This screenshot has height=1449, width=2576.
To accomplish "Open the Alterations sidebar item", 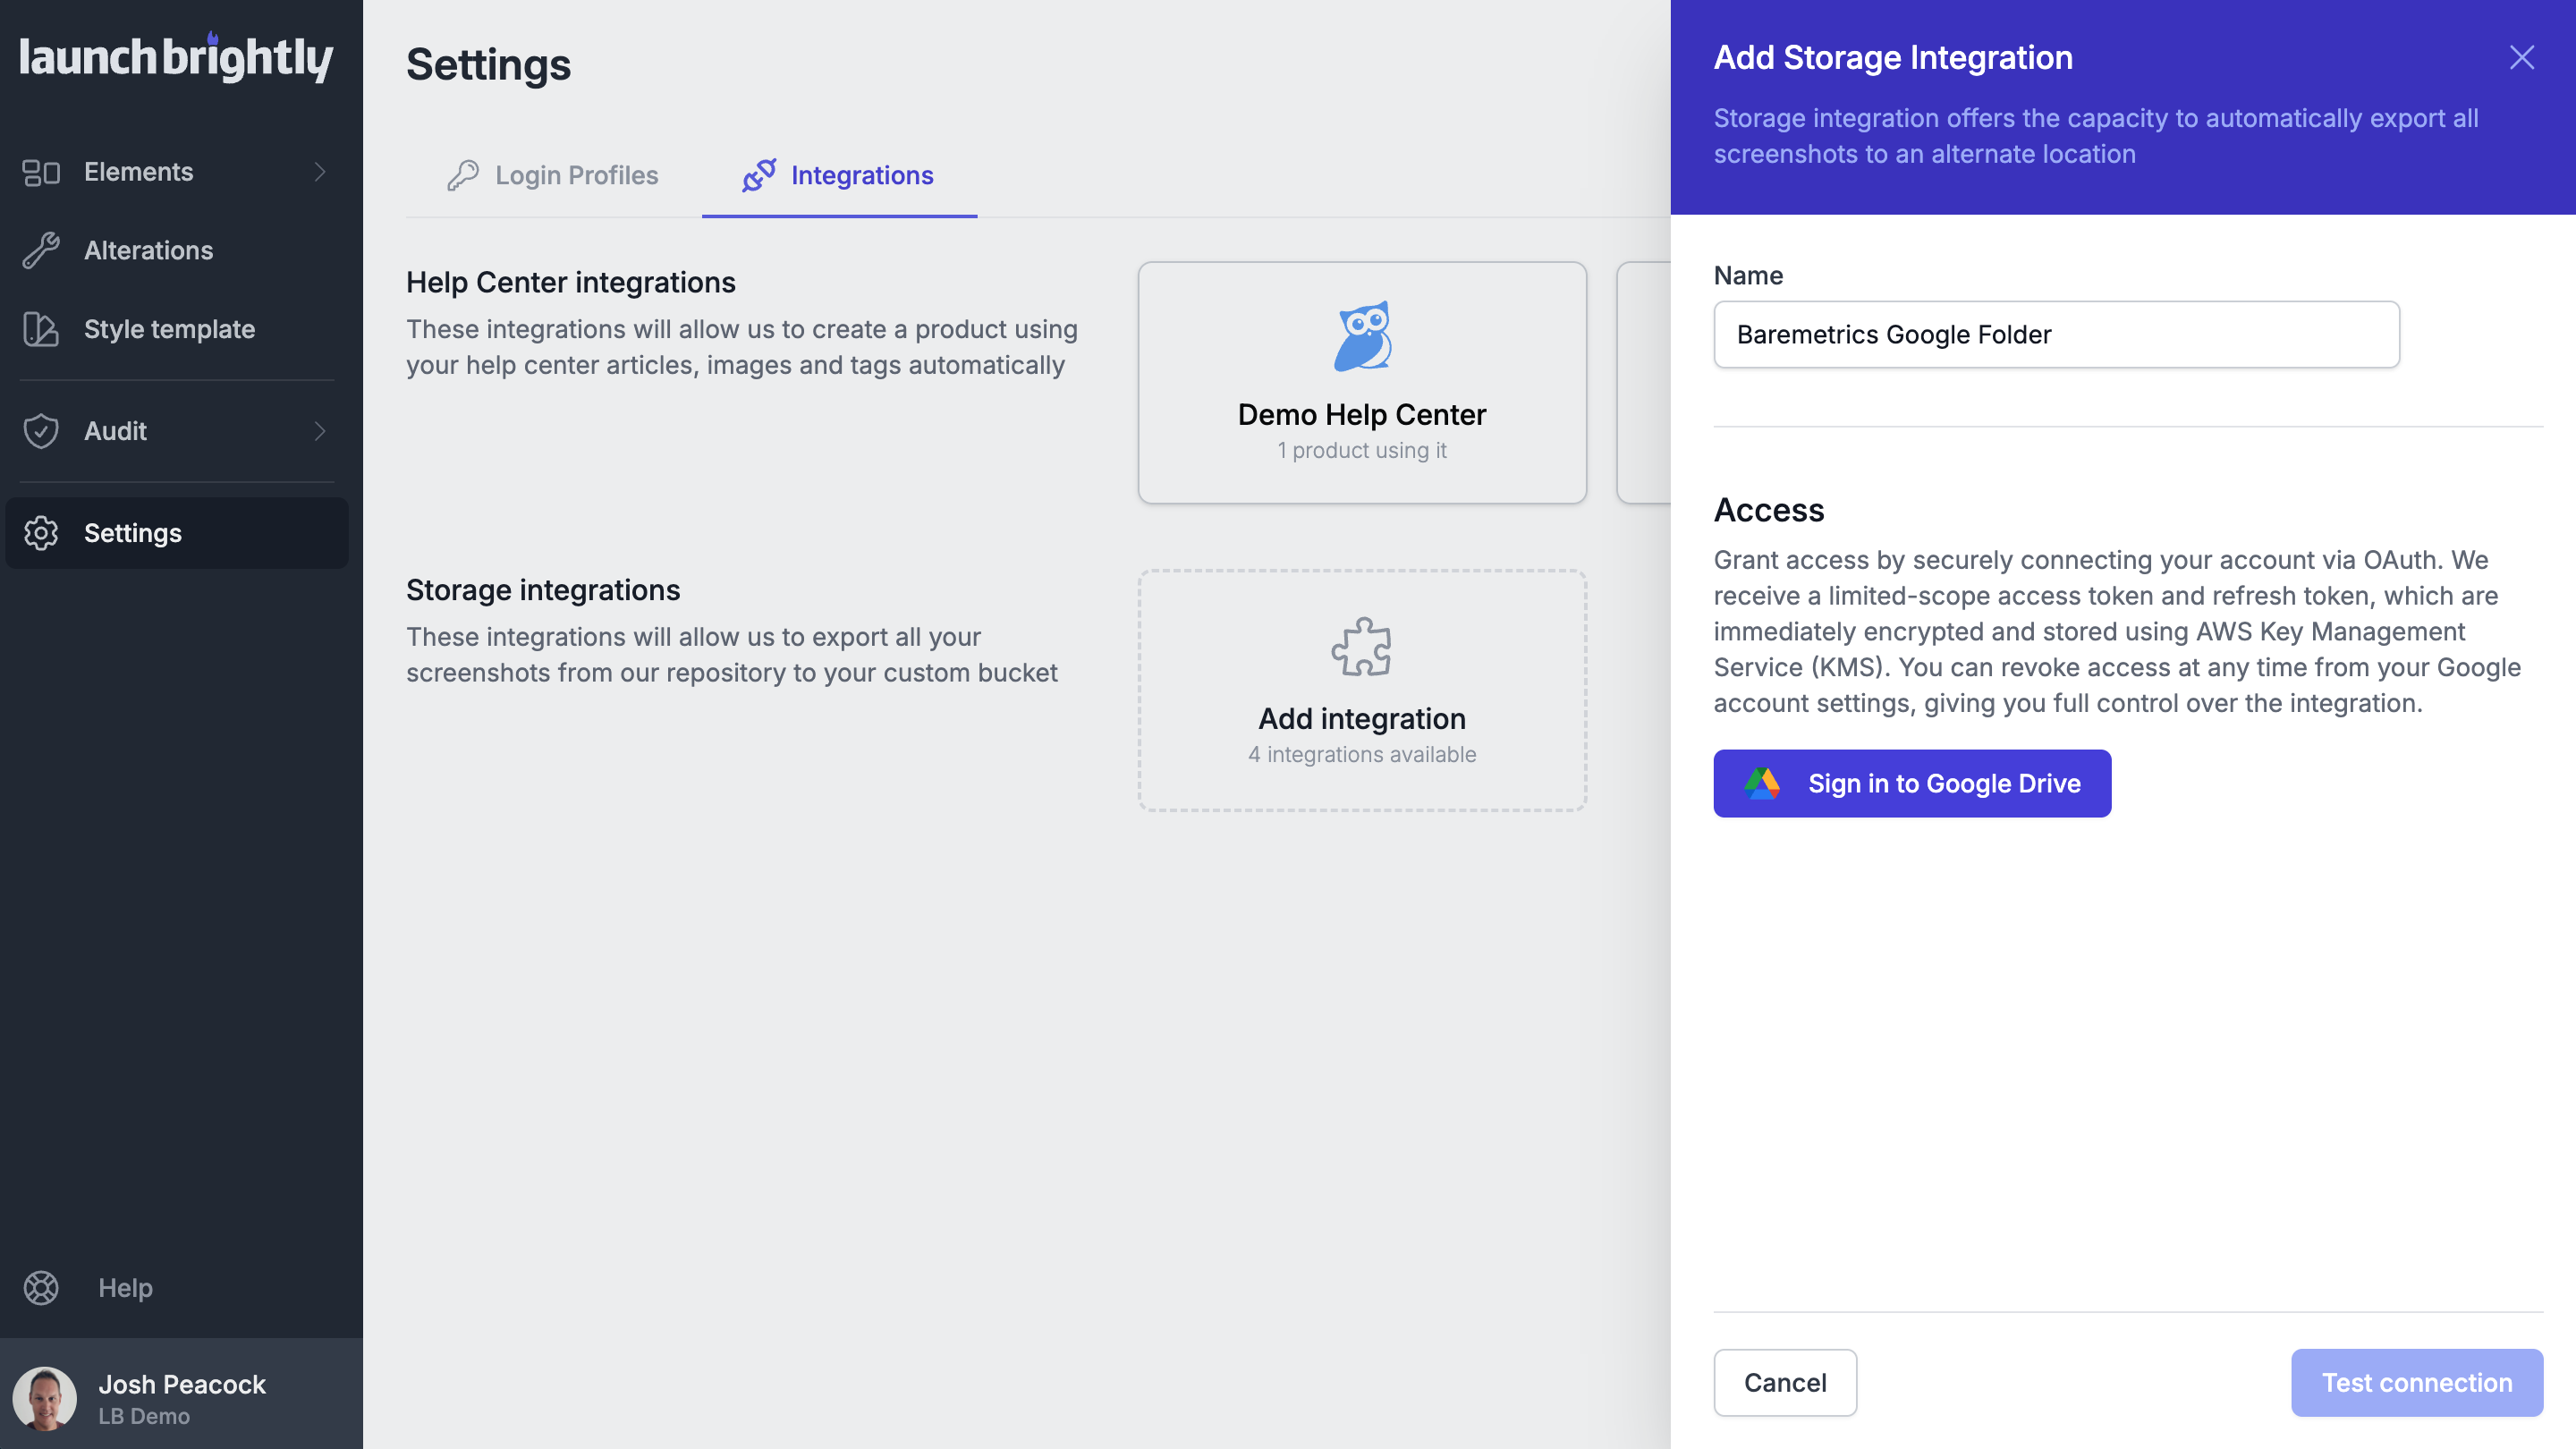I will coord(148,250).
